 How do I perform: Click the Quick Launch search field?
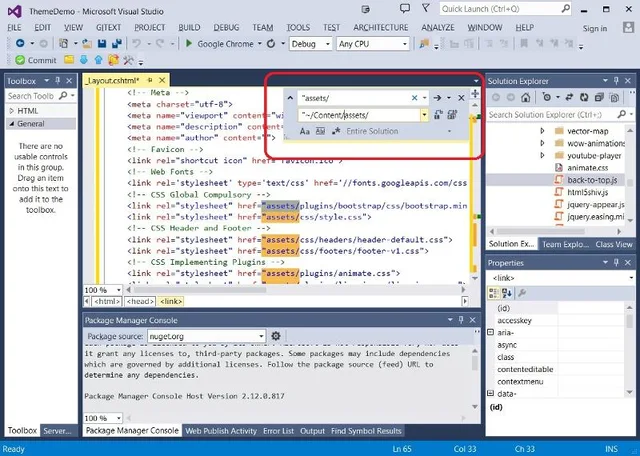point(505,9)
